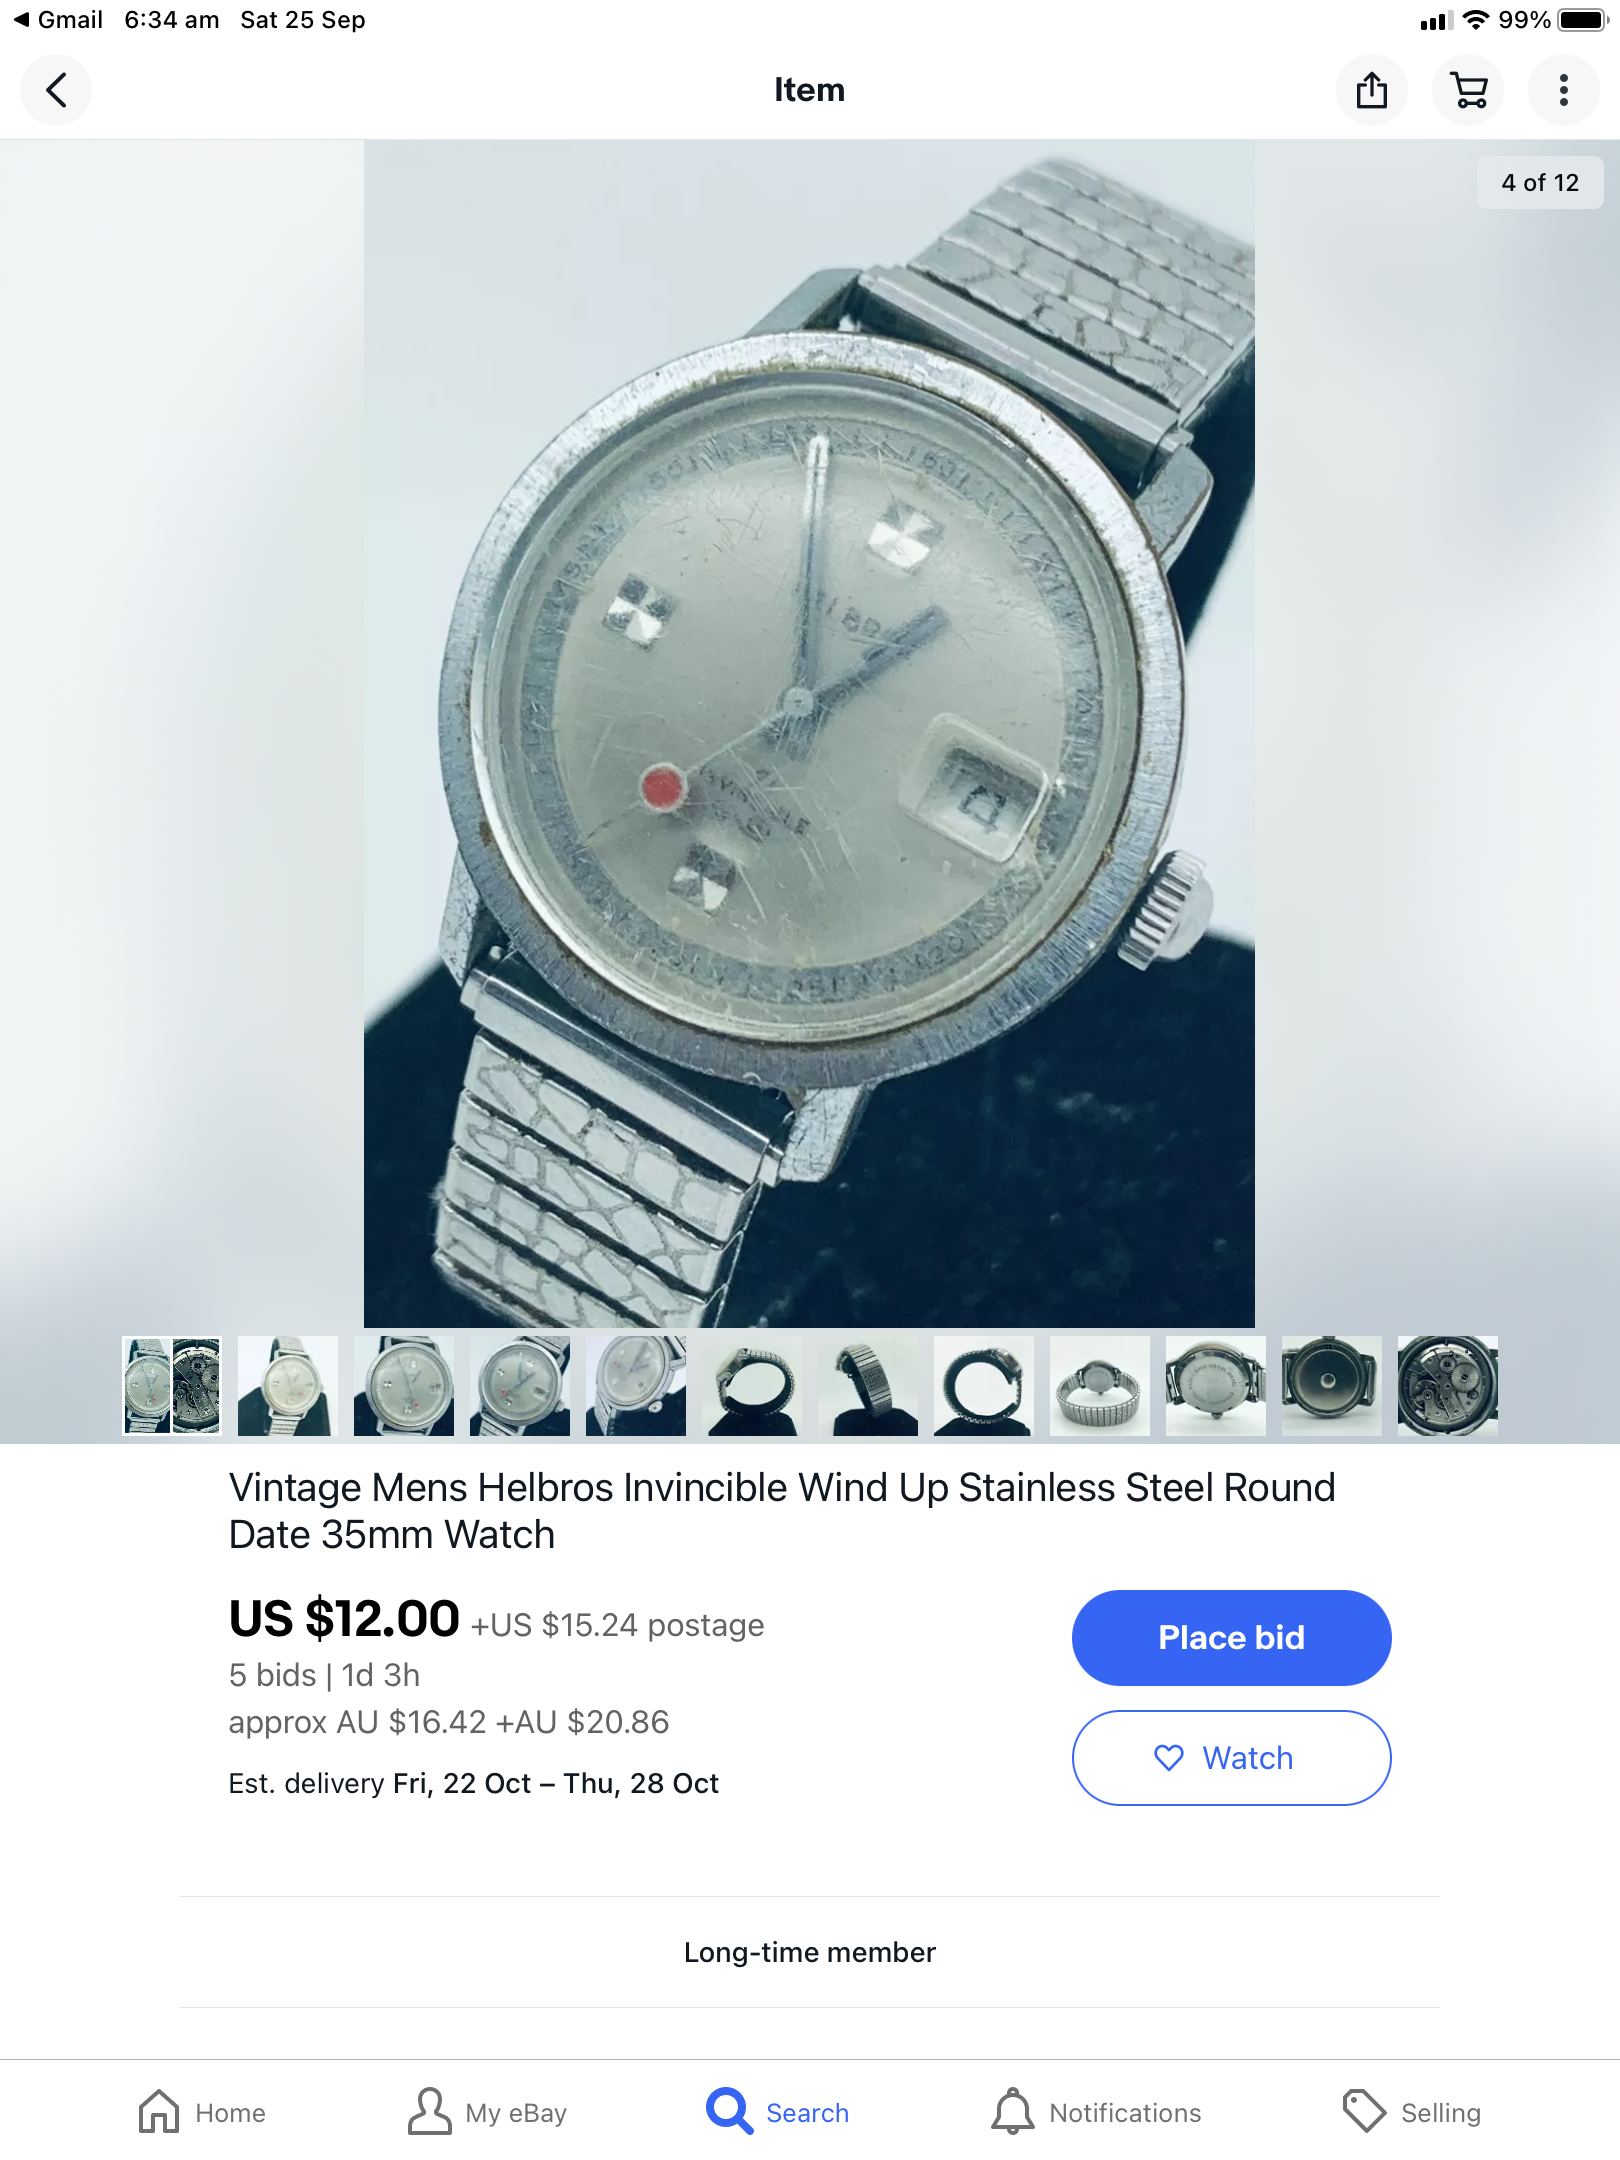The width and height of the screenshot is (1620, 2160).
Task: Open the main watch photo fullscreen
Action: tap(809, 733)
